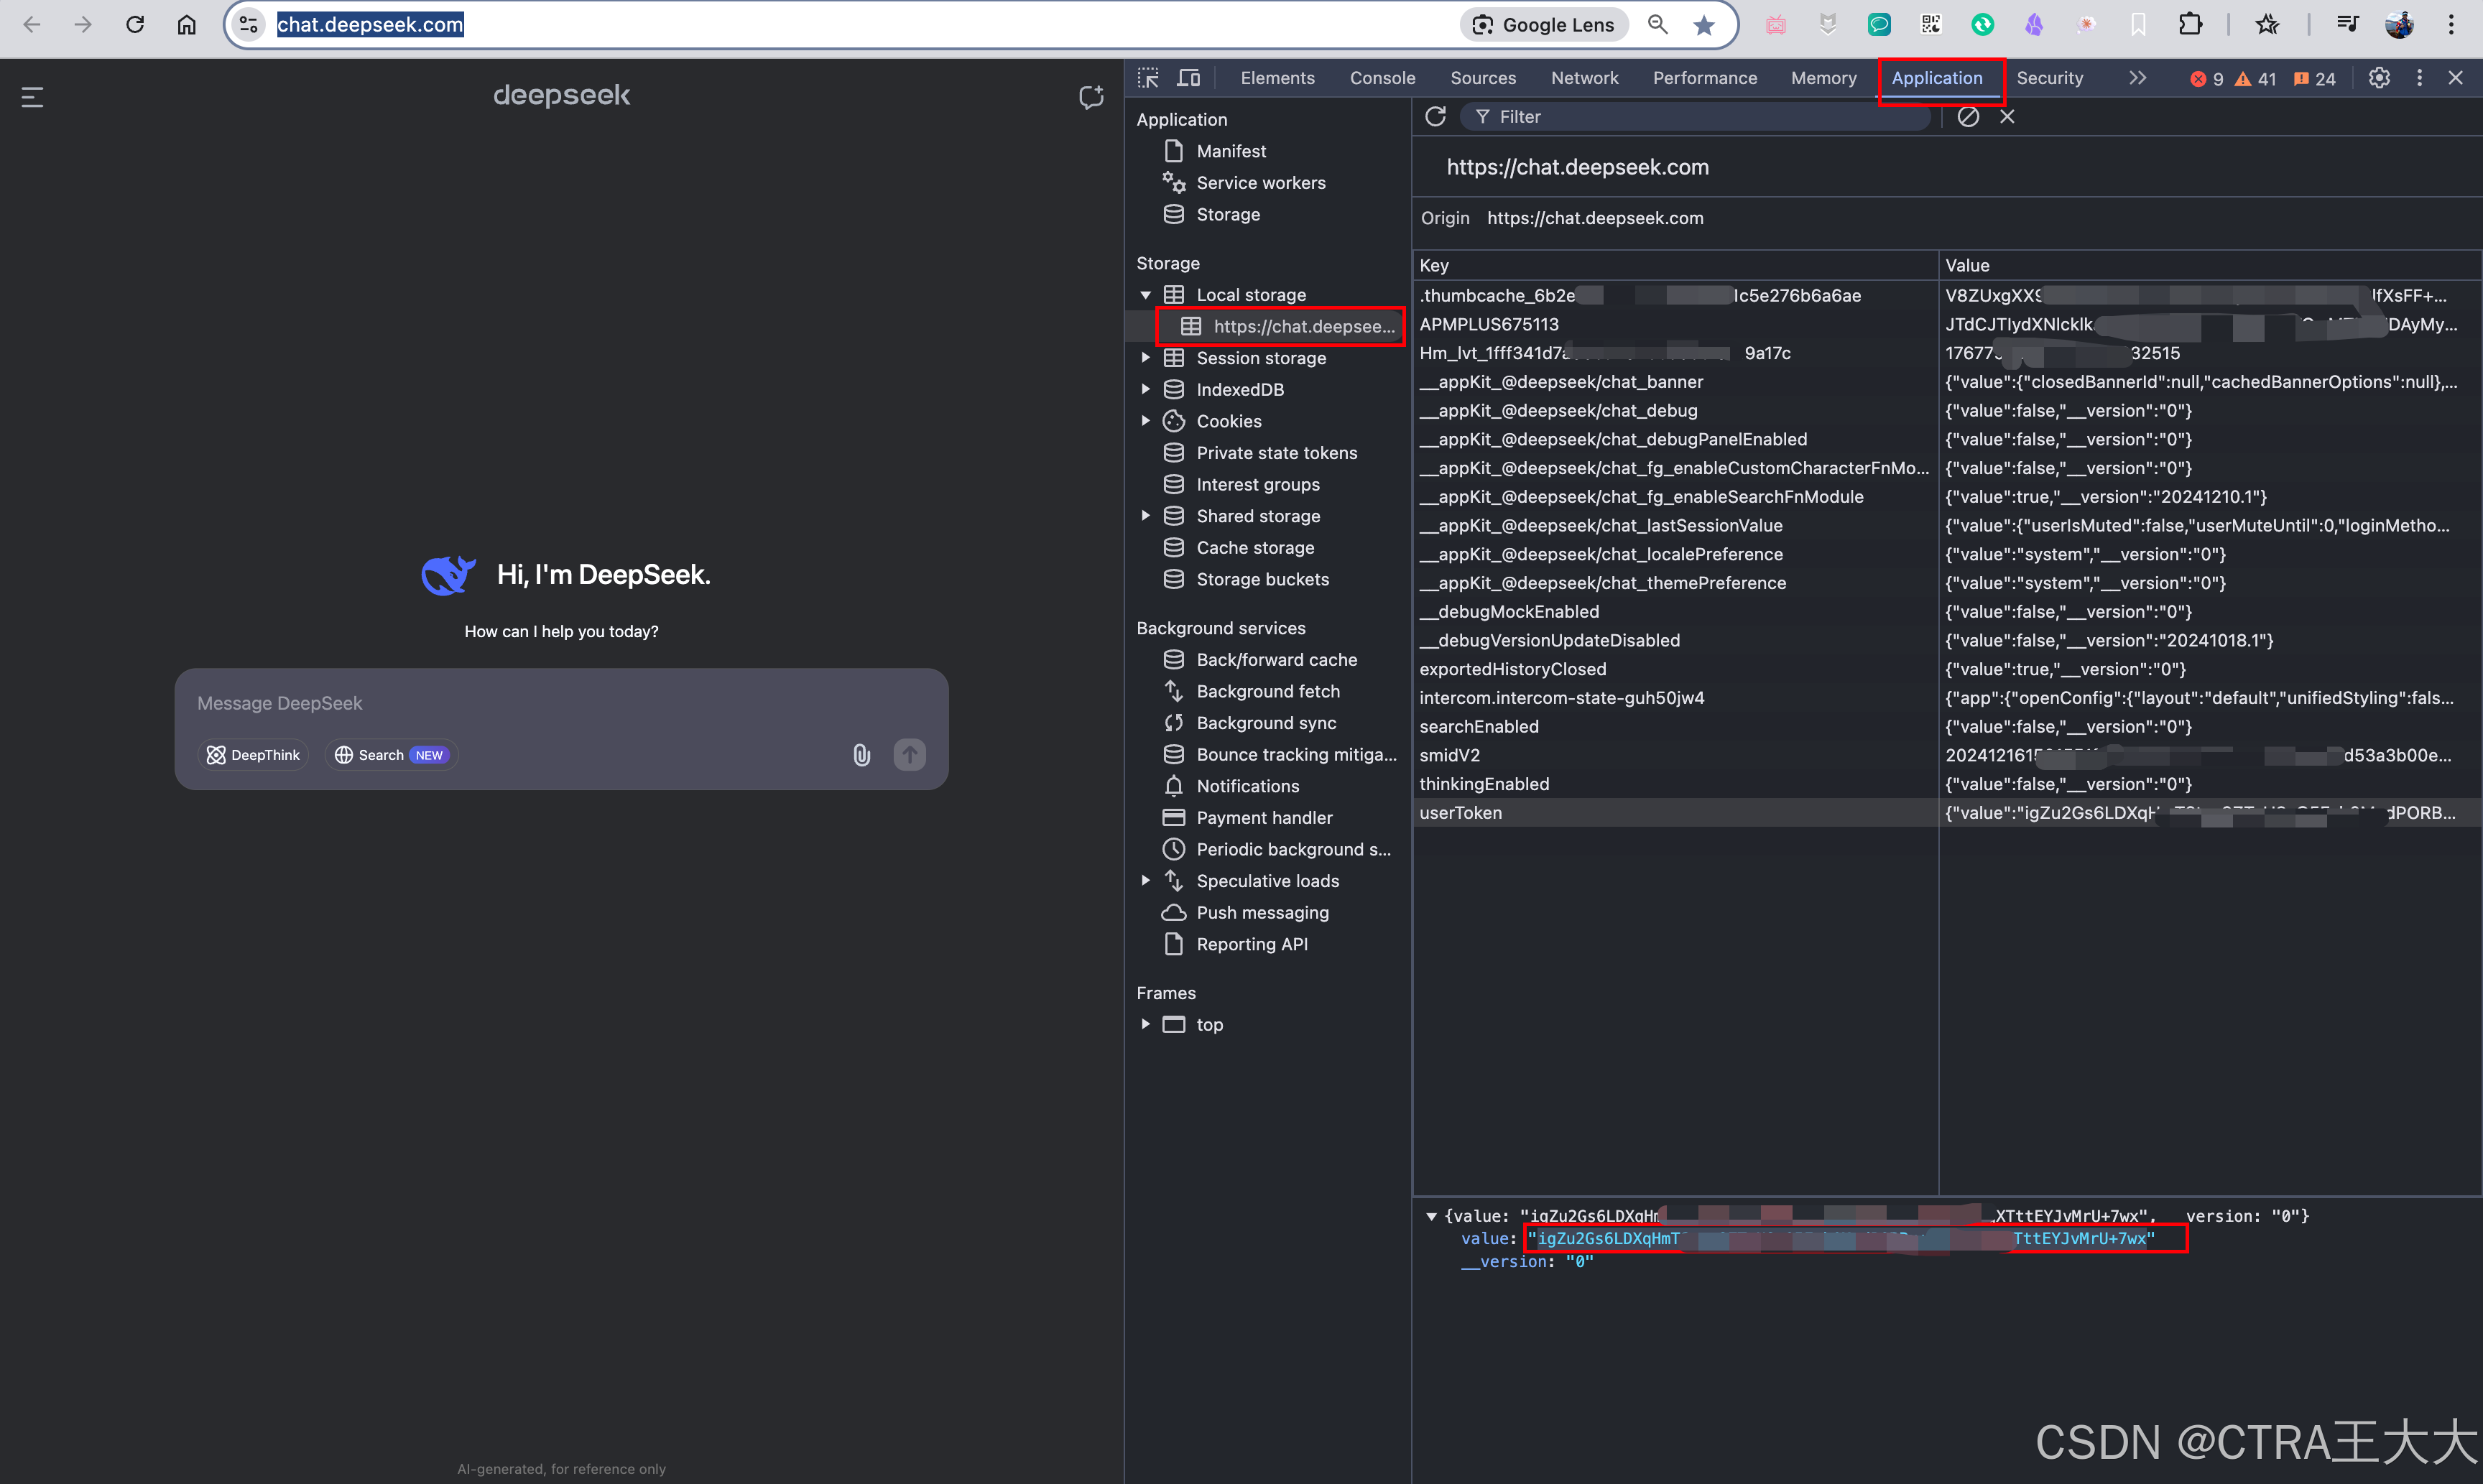This screenshot has width=2483, height=1484.
Task: Select the thinkingEnabled key row
Action: (1946, 784)
